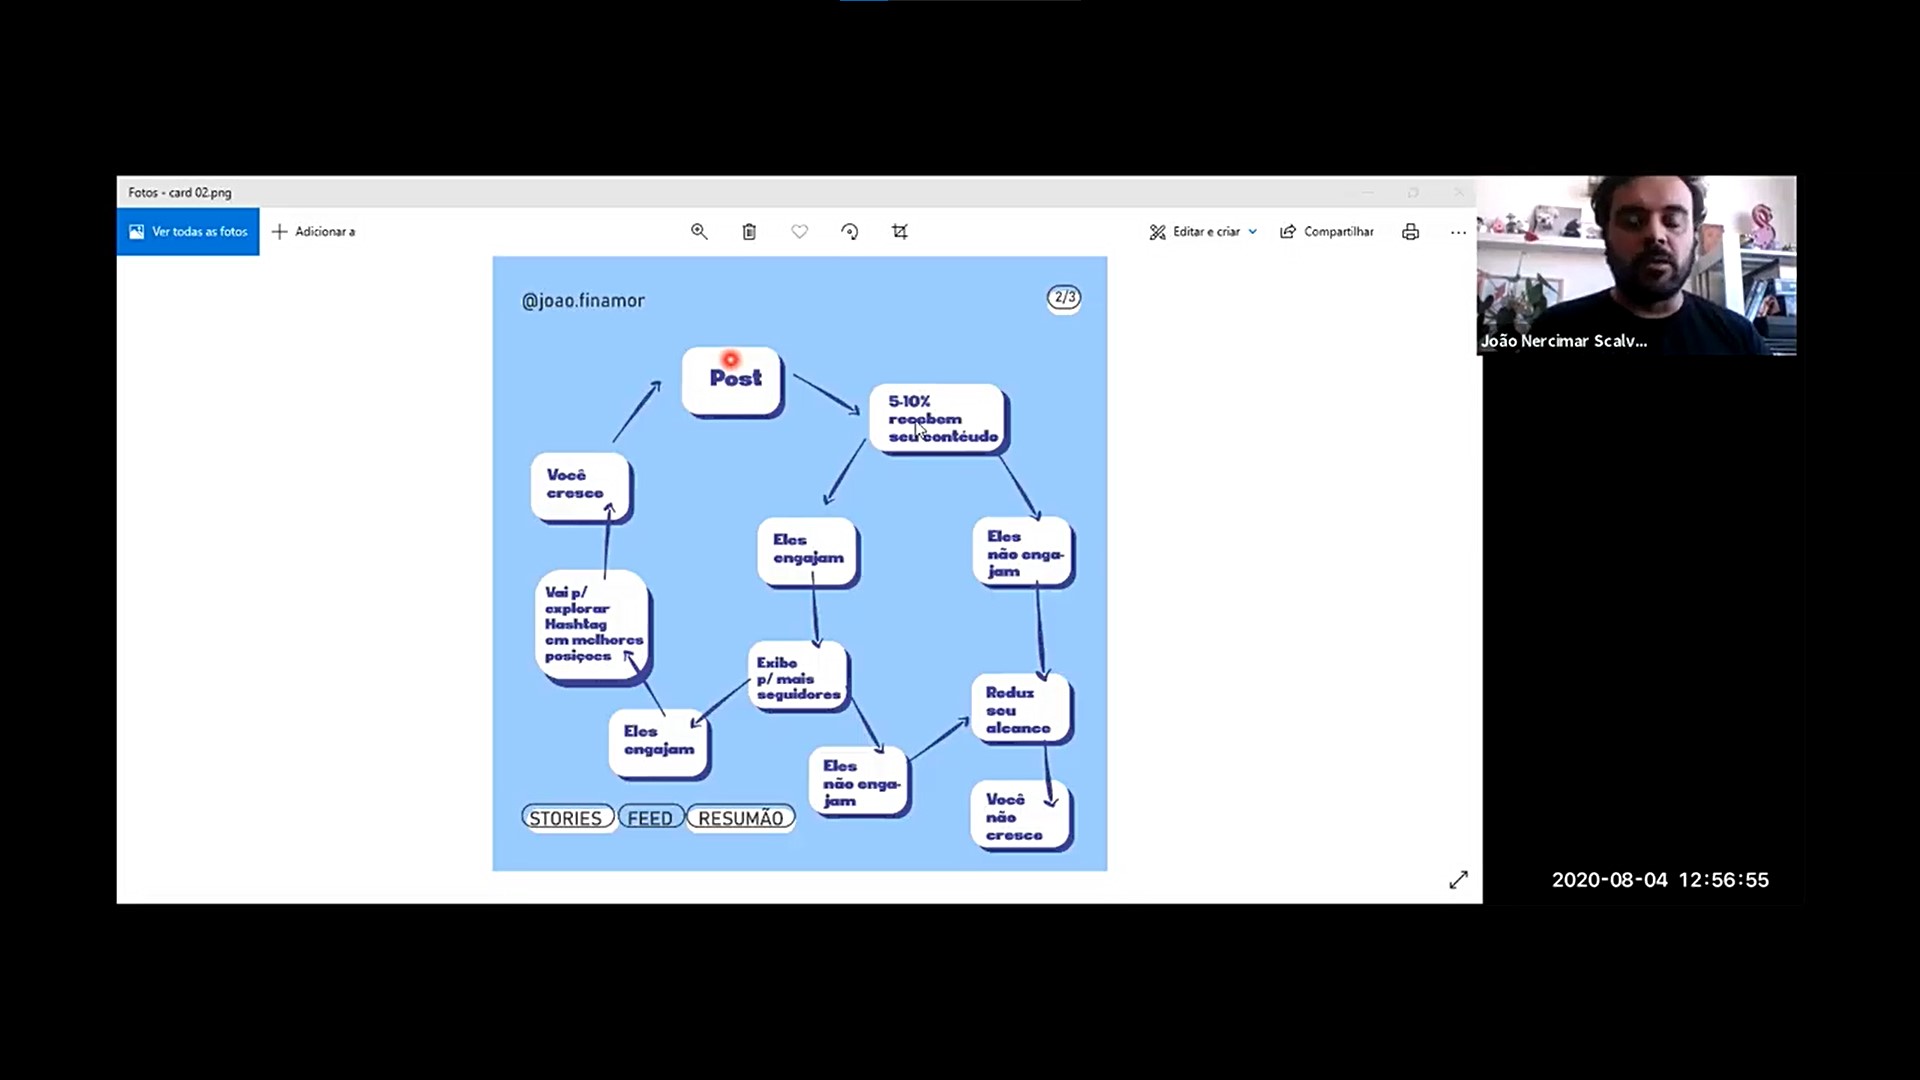Viewport: 1920px width, 1080px height.
Task: Open the three-dots more options menu
Action: [1458, 232]
